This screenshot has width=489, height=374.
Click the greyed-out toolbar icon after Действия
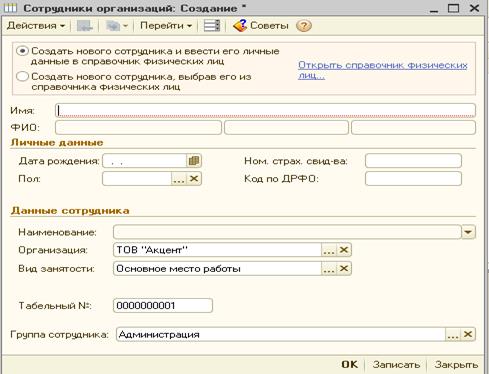click(85, 26)
